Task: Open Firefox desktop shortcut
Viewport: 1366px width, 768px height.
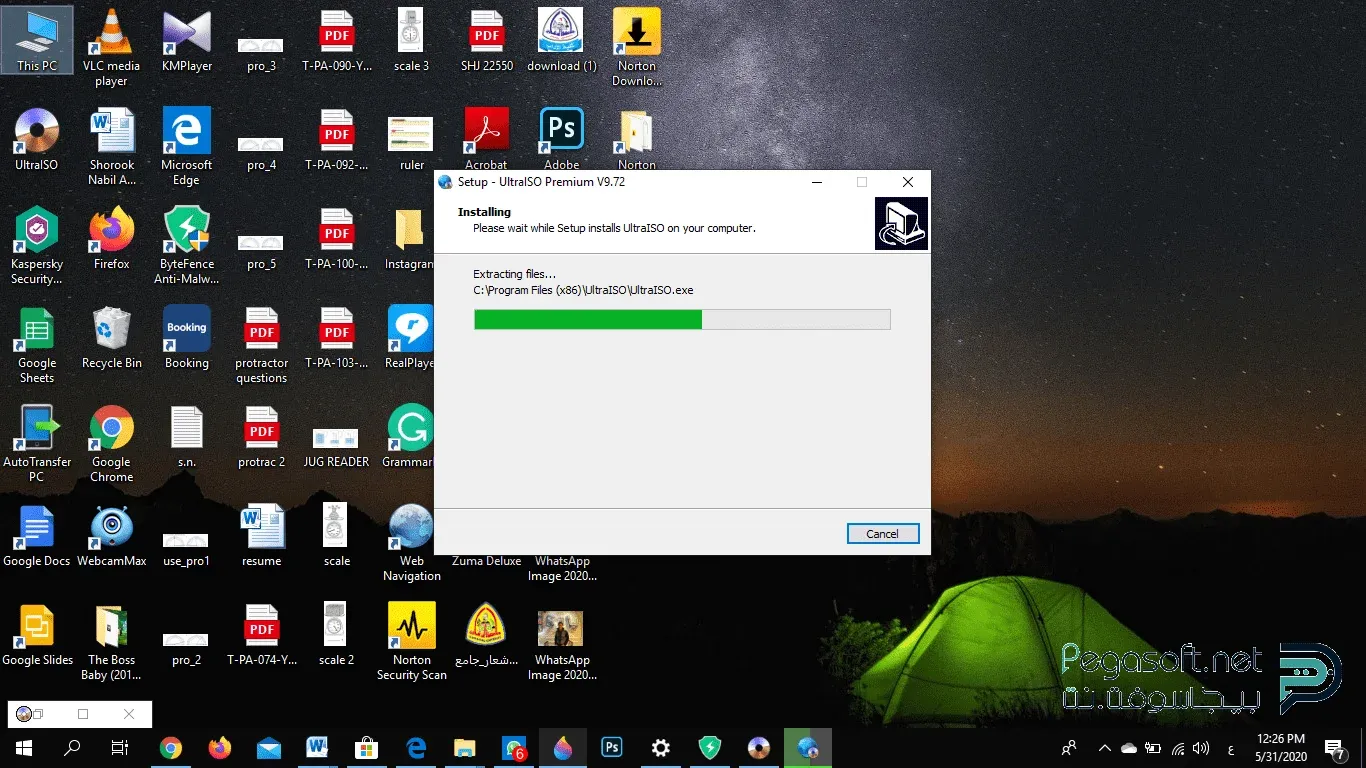Action: 112,239
